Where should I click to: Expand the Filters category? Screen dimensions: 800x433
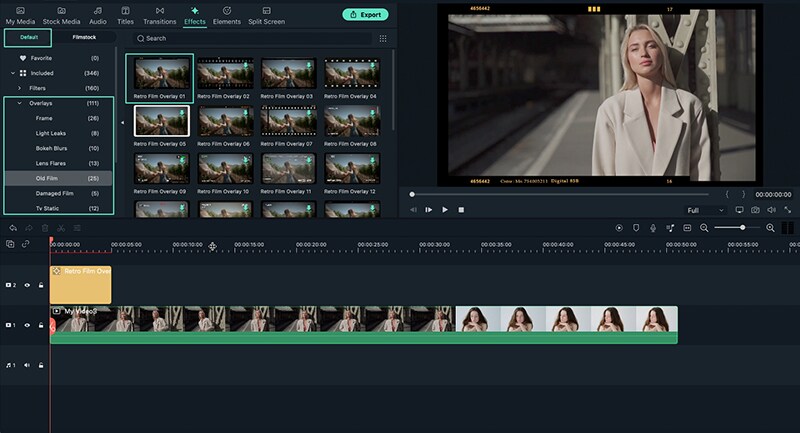coord(20,88)
